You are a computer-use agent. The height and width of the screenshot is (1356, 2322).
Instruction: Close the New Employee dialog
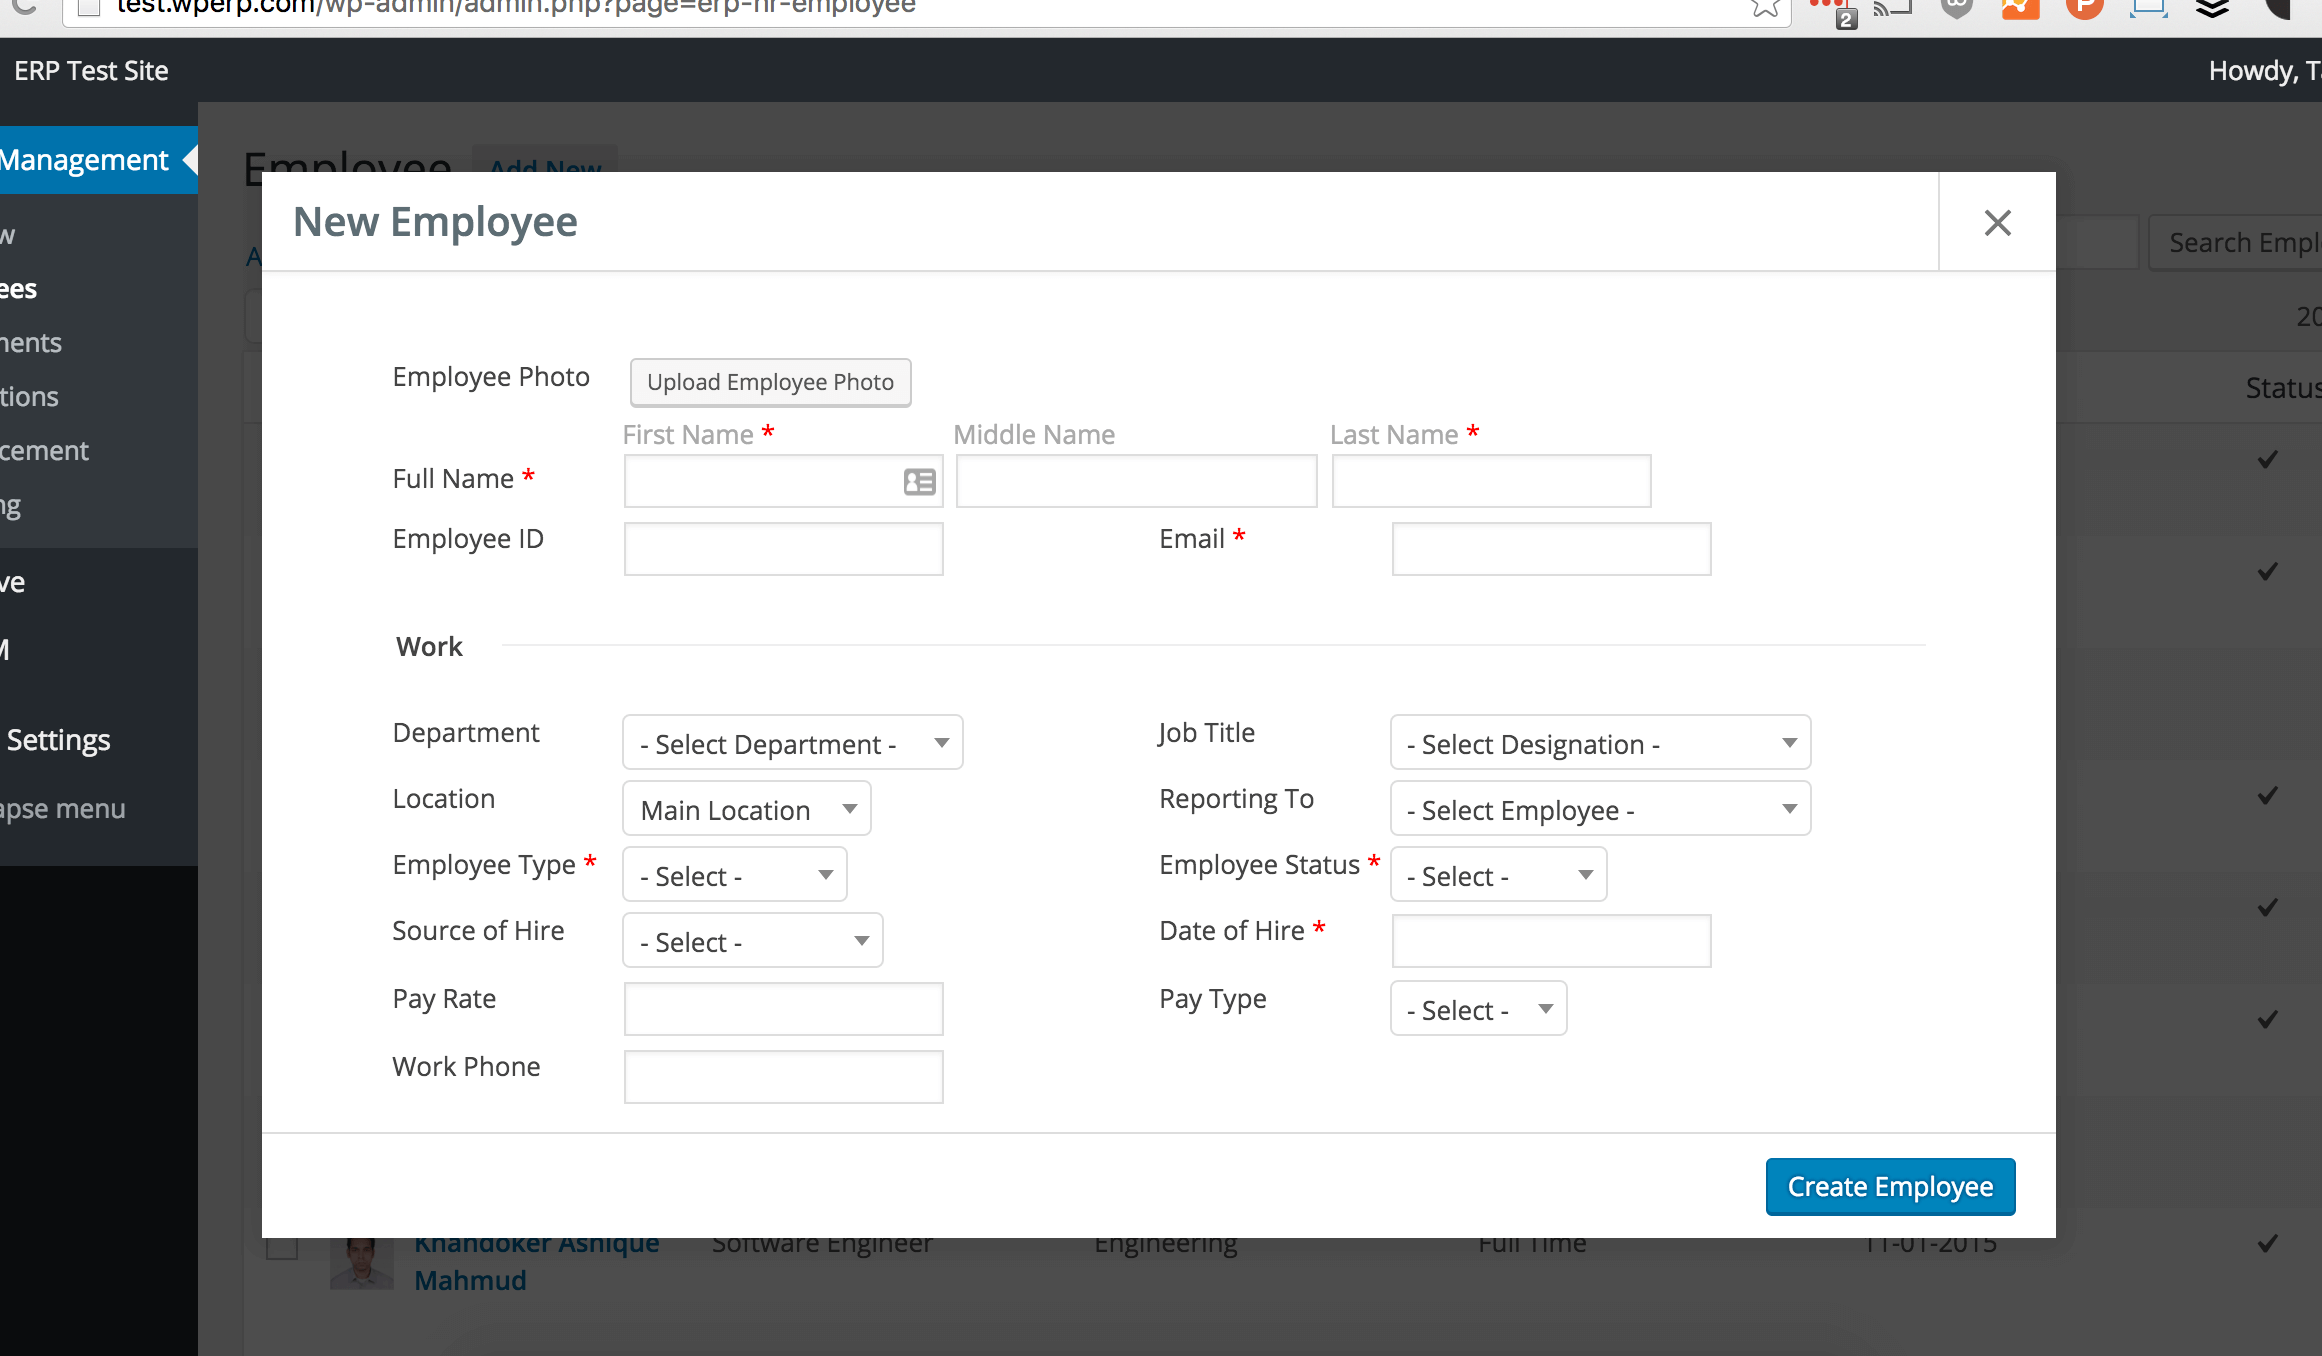[1997, 222]
